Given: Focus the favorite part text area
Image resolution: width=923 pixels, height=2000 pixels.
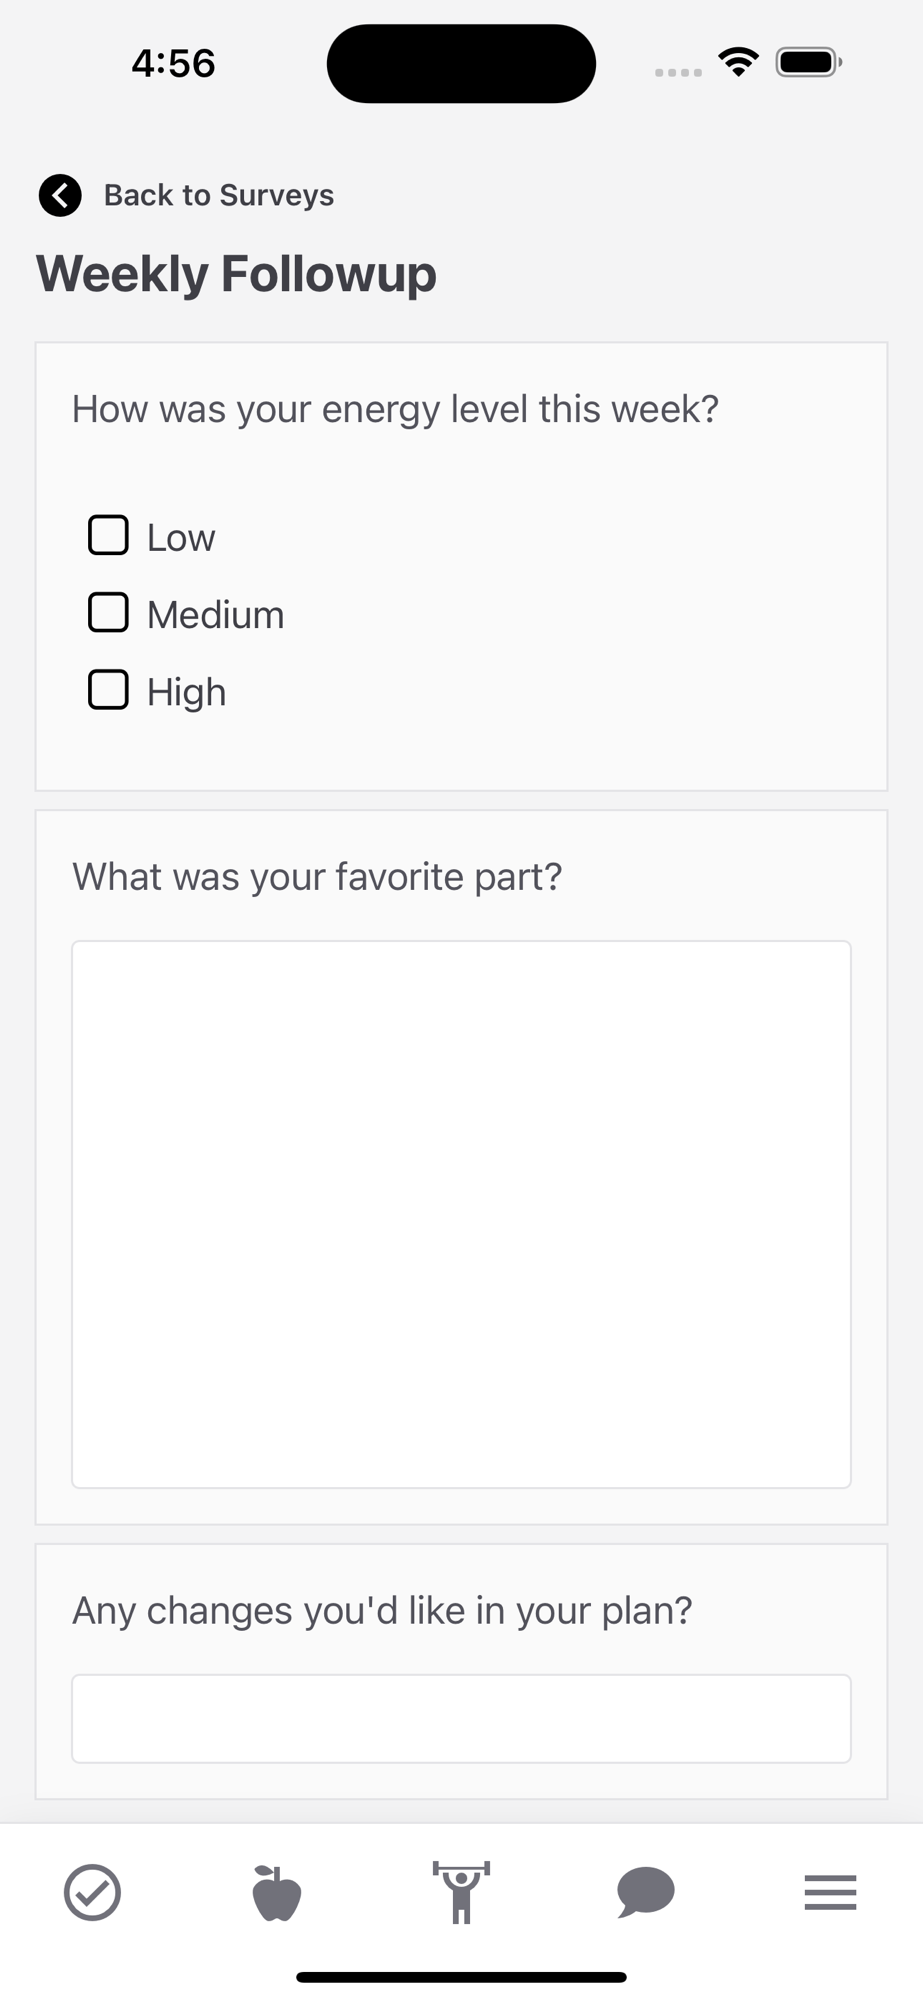Looking at the screenshot, I should [x=461, y=1214].
